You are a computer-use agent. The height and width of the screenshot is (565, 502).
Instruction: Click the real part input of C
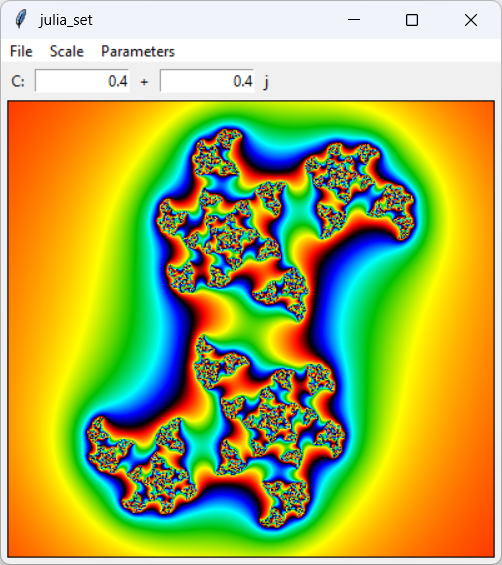pyautogui.click(x=82, y=81)
